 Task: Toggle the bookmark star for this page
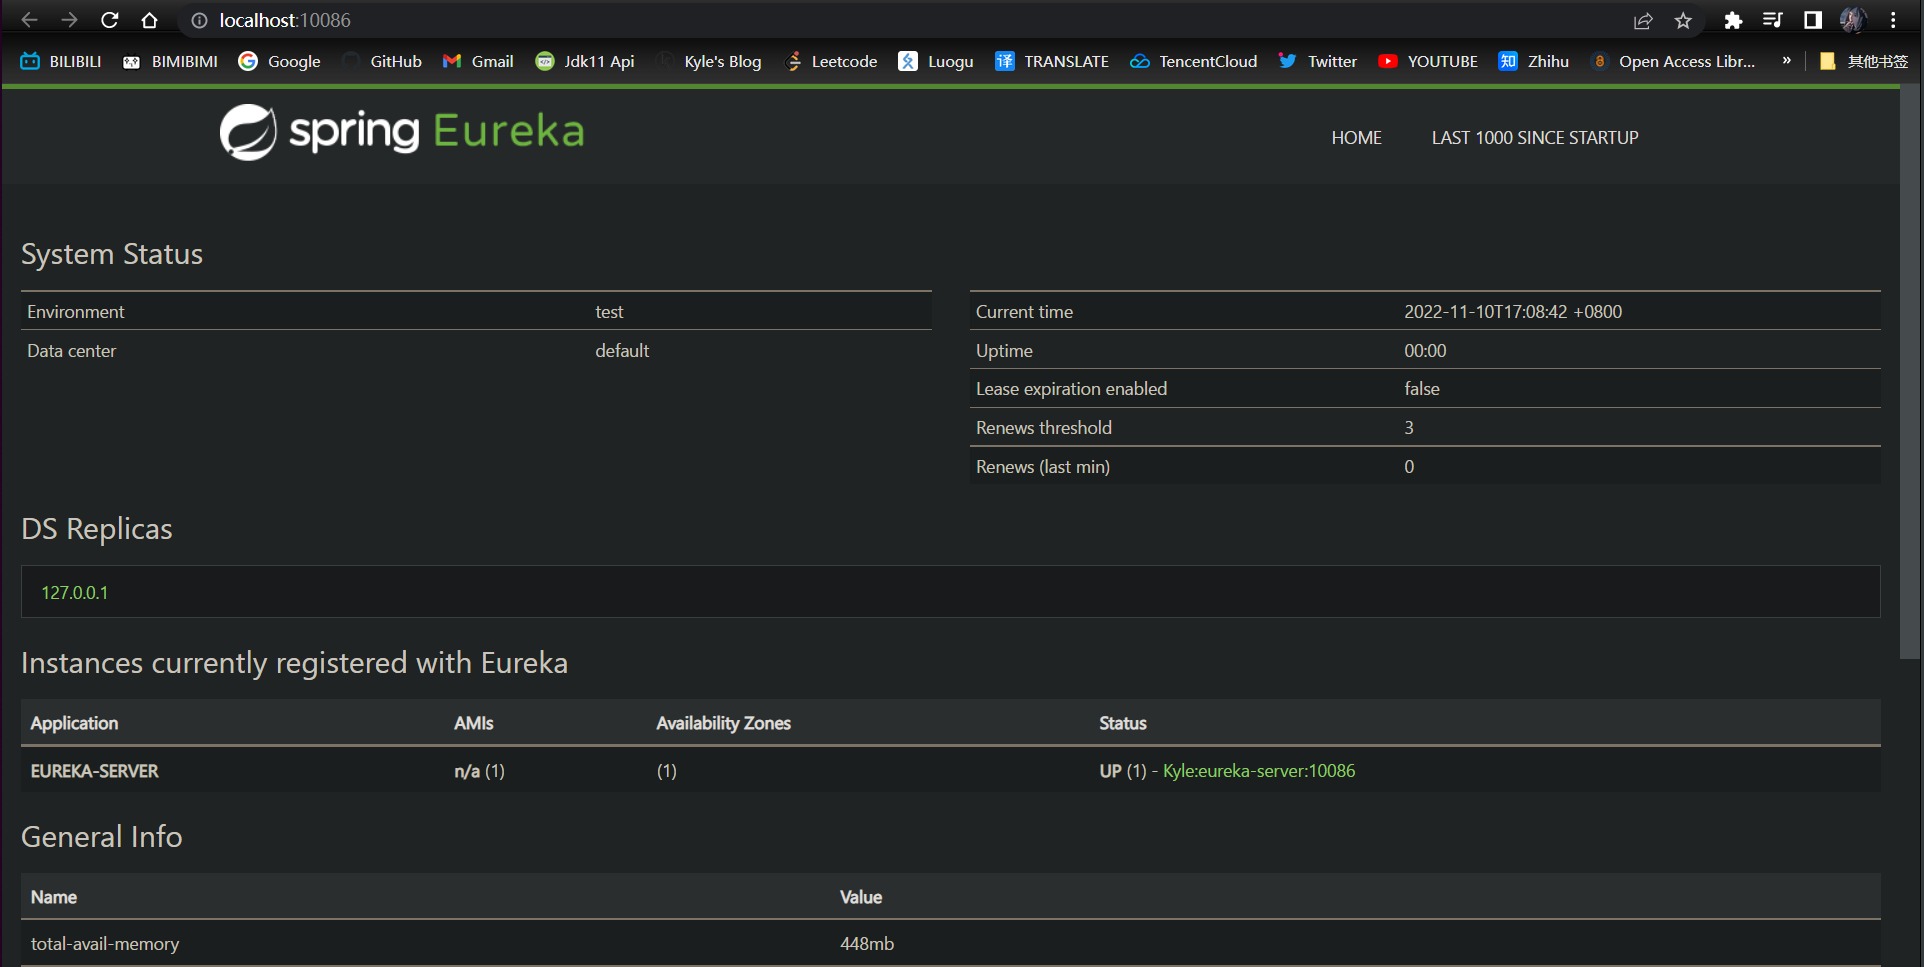click(x=1683, y=20)
